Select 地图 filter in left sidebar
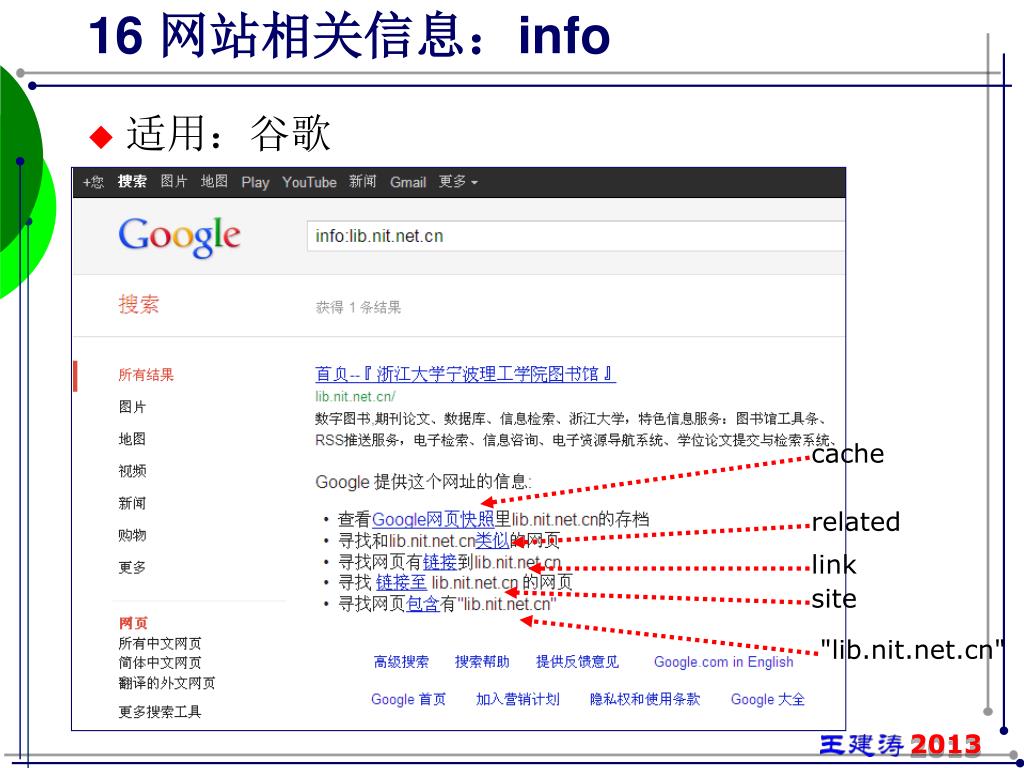The image size is (1024, 768). 132,439
